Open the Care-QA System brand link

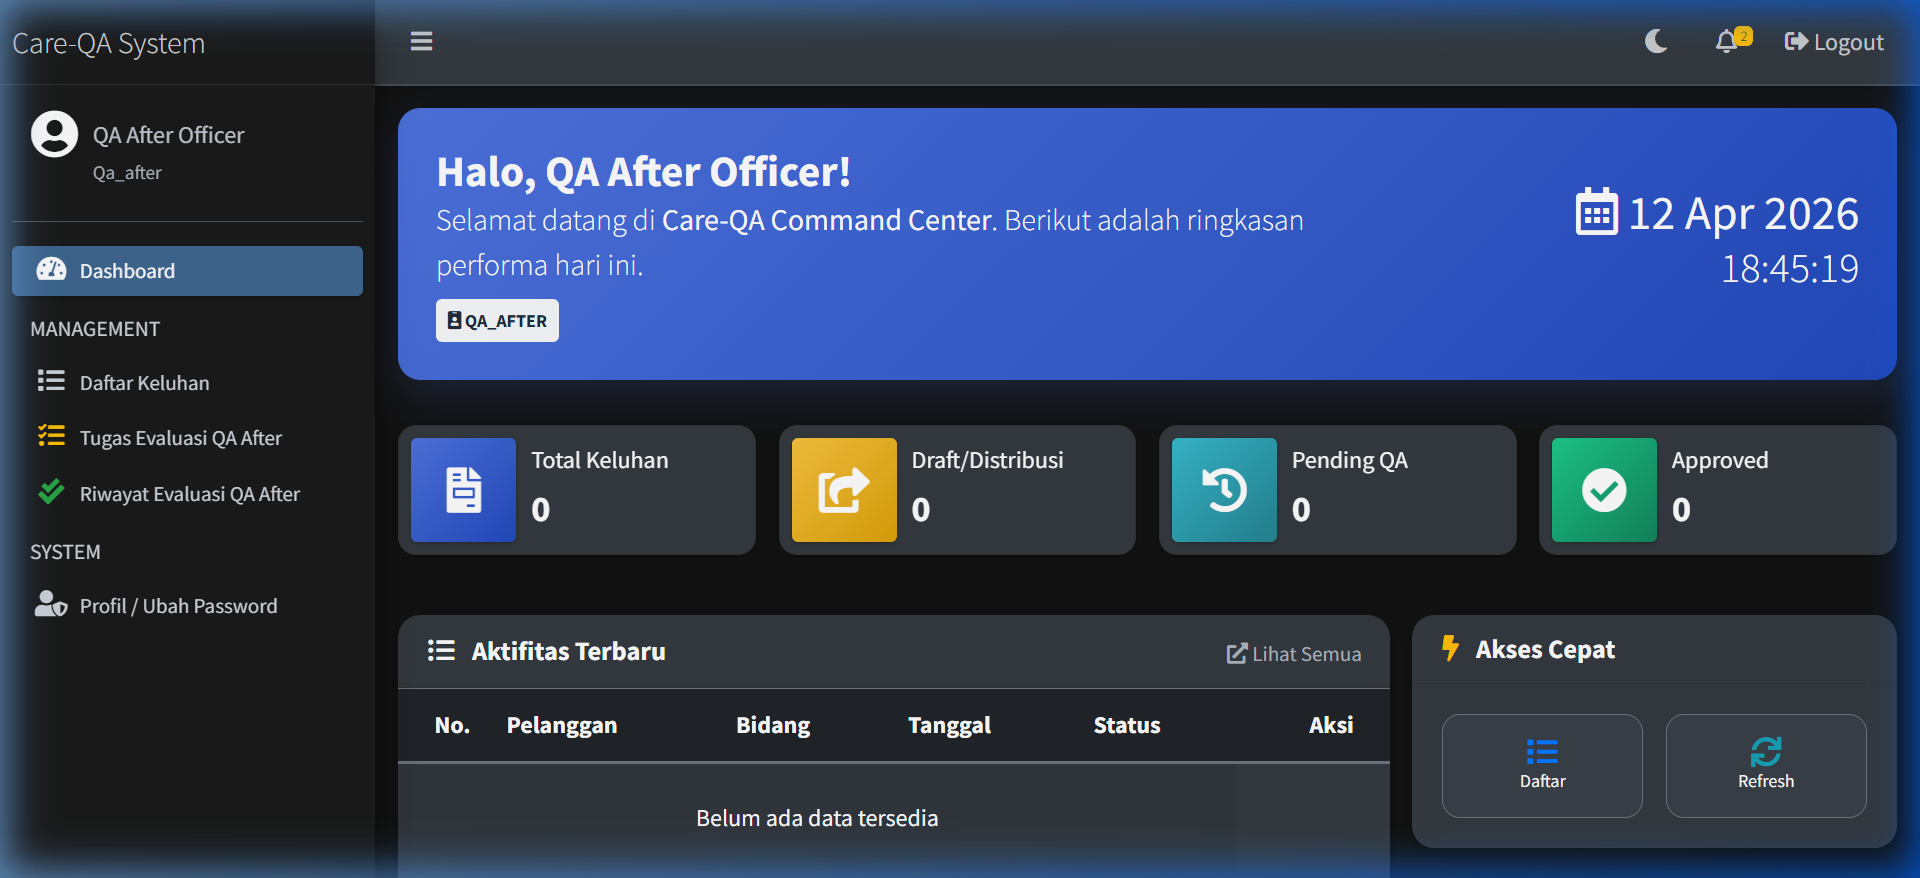108,43
